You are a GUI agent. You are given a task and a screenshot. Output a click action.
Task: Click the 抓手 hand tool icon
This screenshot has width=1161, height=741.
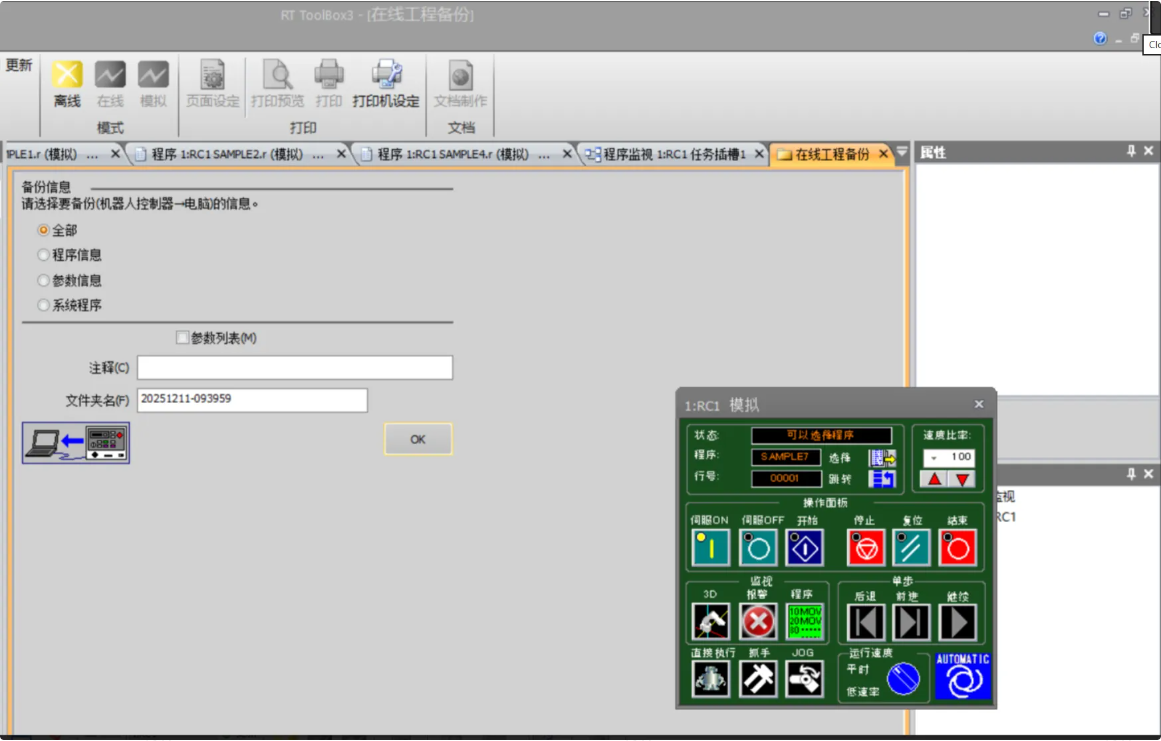click(758, 679)
